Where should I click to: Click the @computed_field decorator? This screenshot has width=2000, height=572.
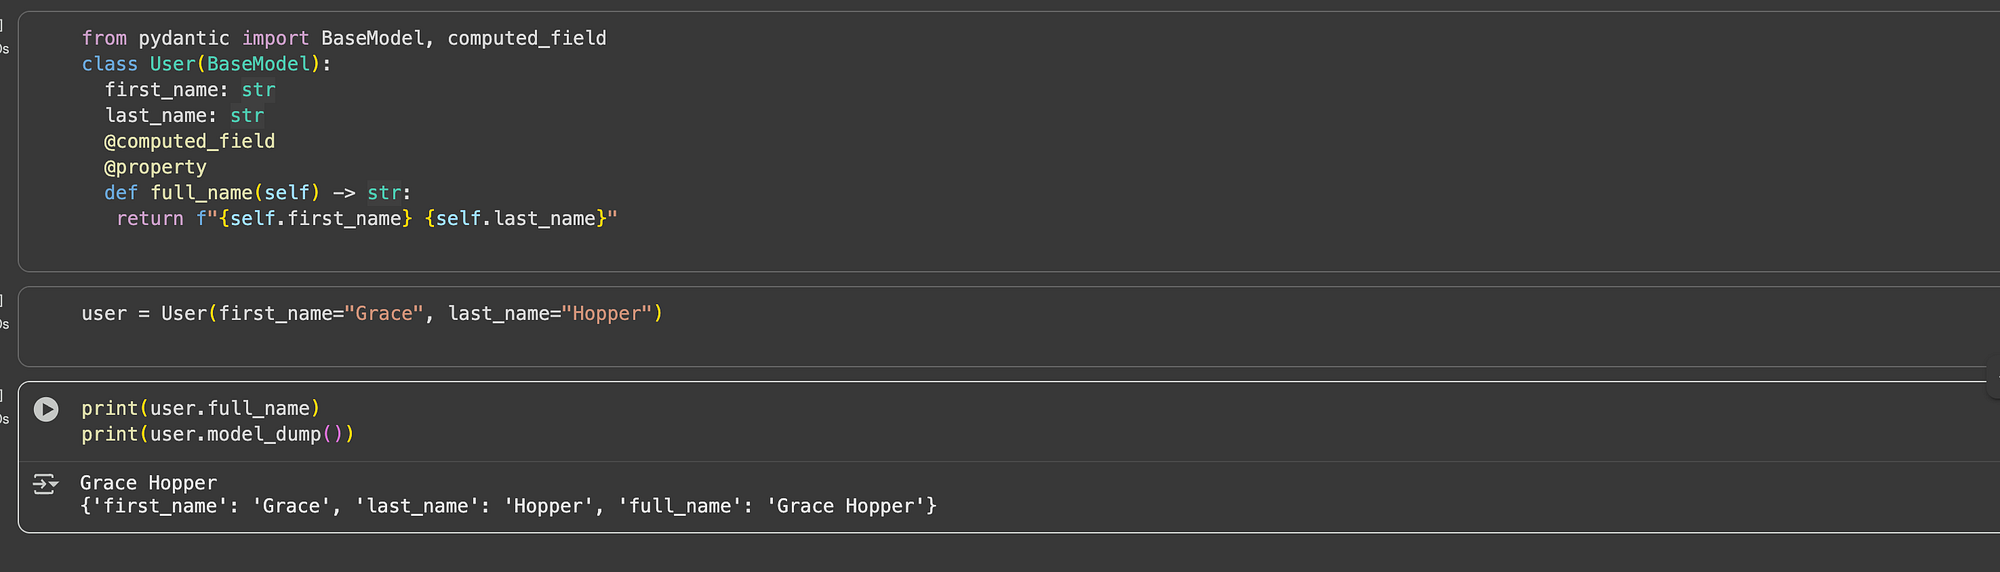point(190,141)
